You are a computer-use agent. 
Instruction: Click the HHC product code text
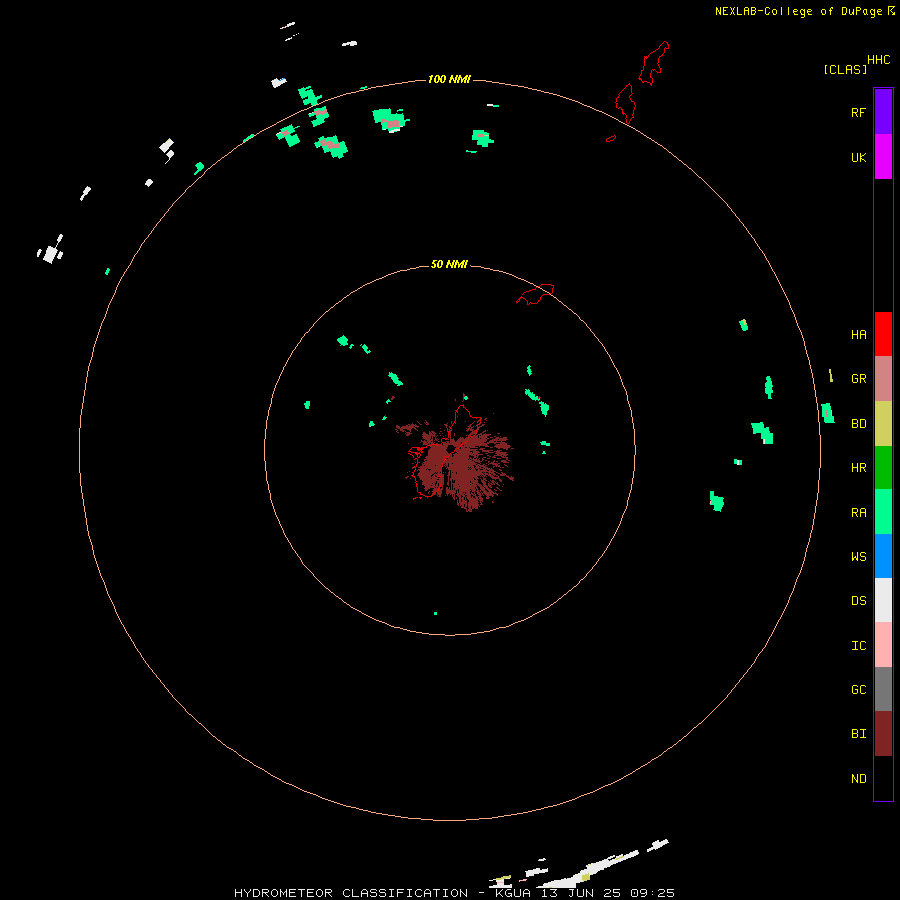coord(878,60)
